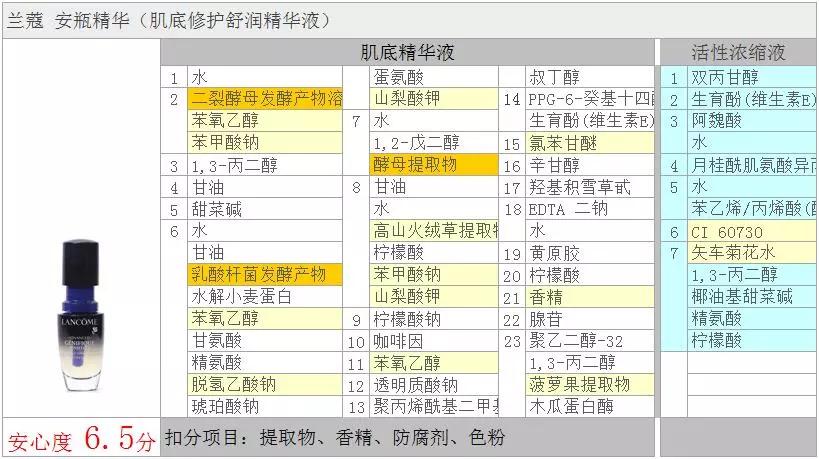Select the PPG-6-癸基十四醇 cell
The height and width of the screenshot is (459, 819).
point(590,99)
